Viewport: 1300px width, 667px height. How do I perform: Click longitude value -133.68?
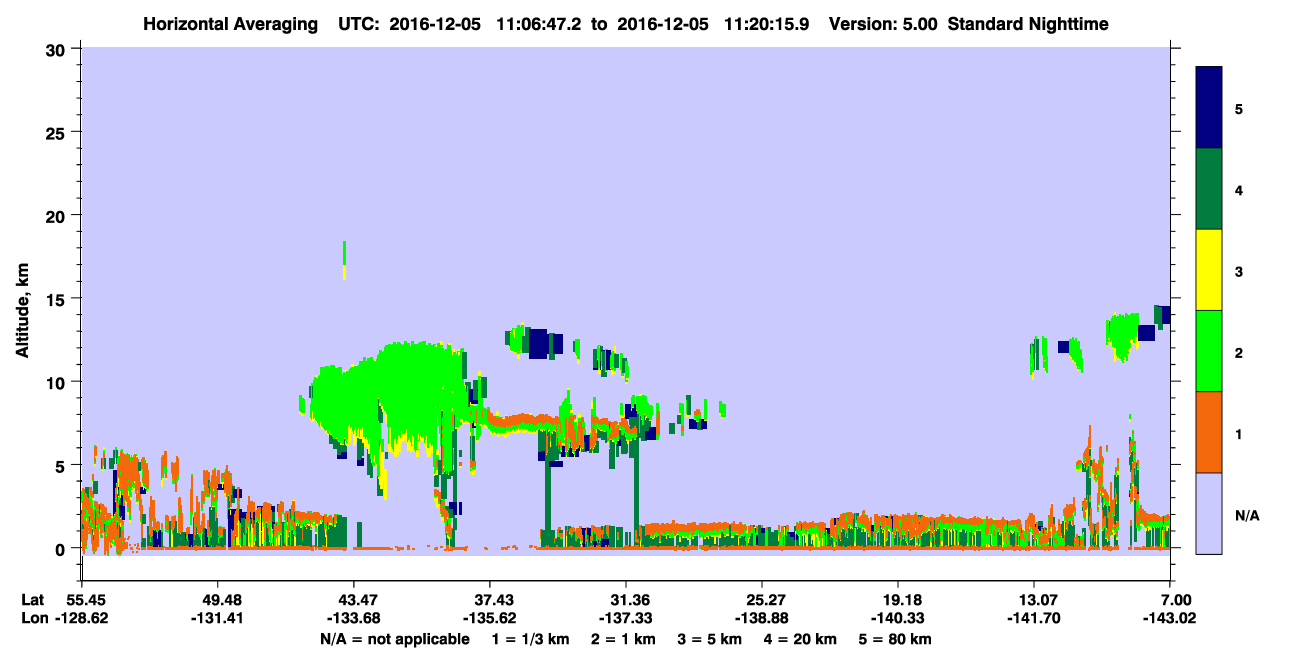[x=354, y=618]
